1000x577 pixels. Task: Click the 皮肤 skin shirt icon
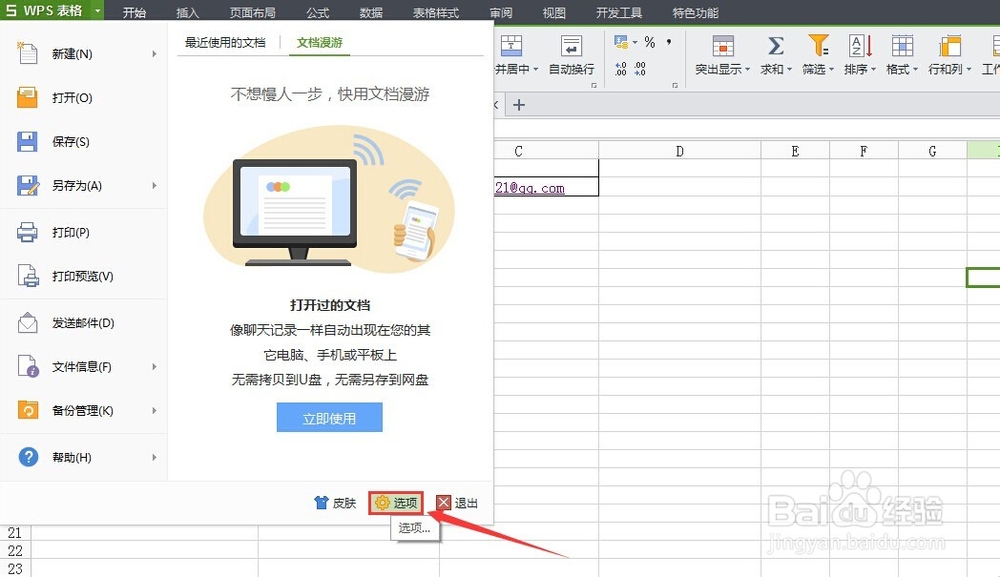point(321,502)
